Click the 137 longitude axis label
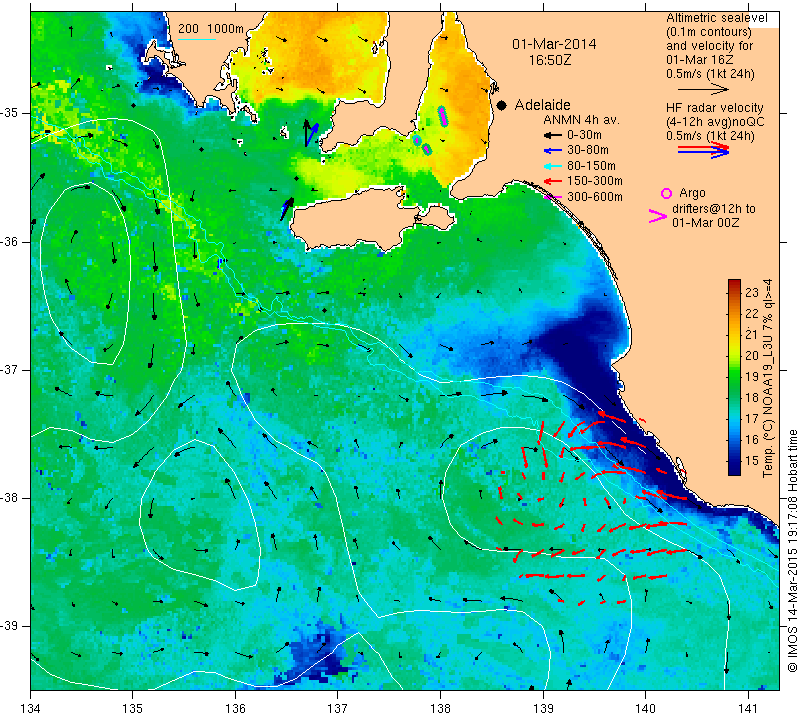 338,709
